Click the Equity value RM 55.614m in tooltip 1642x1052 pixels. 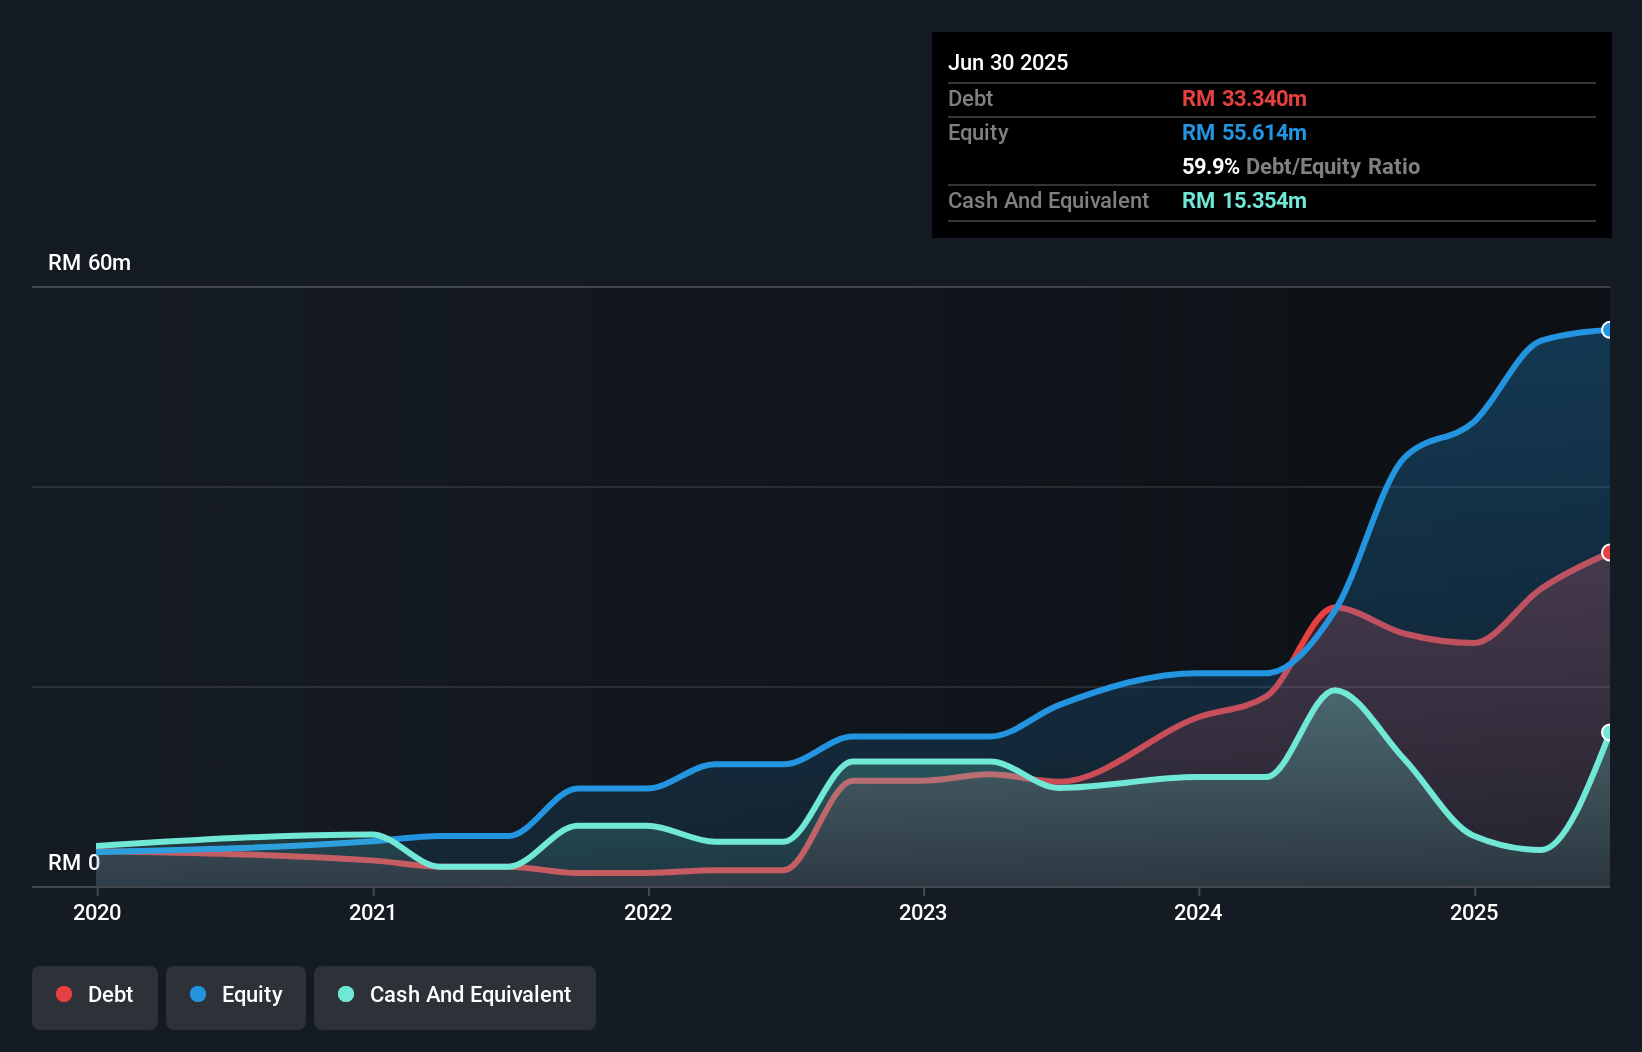pyautogui.click(x=1244, y=132)
